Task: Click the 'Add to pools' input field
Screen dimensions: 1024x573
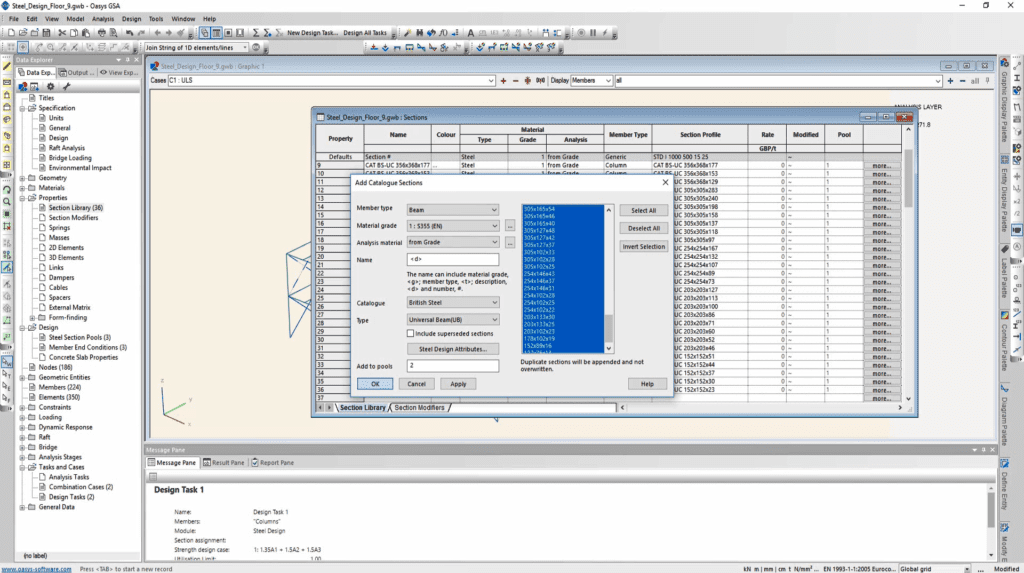Action: pyautogui.click(x=453, y=366)
